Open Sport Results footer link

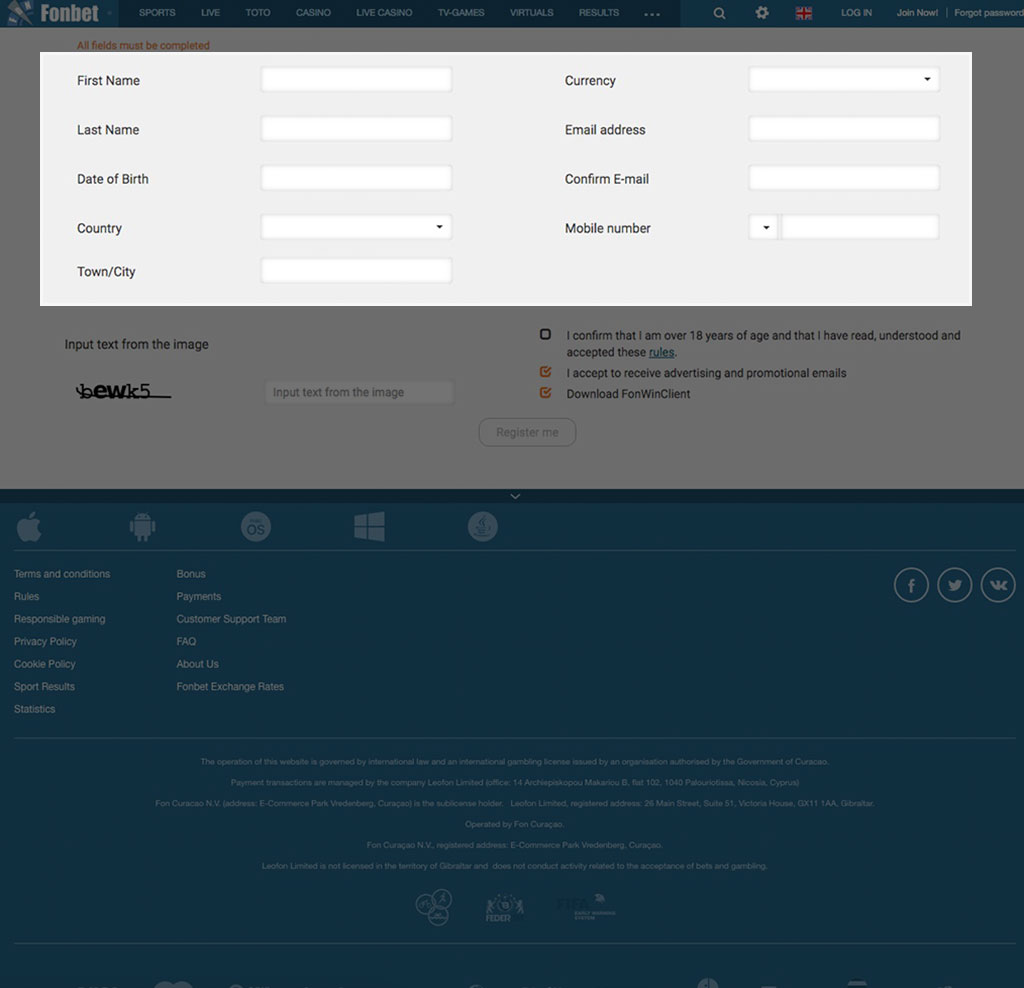pyautogui.click(x=44, y=686)
